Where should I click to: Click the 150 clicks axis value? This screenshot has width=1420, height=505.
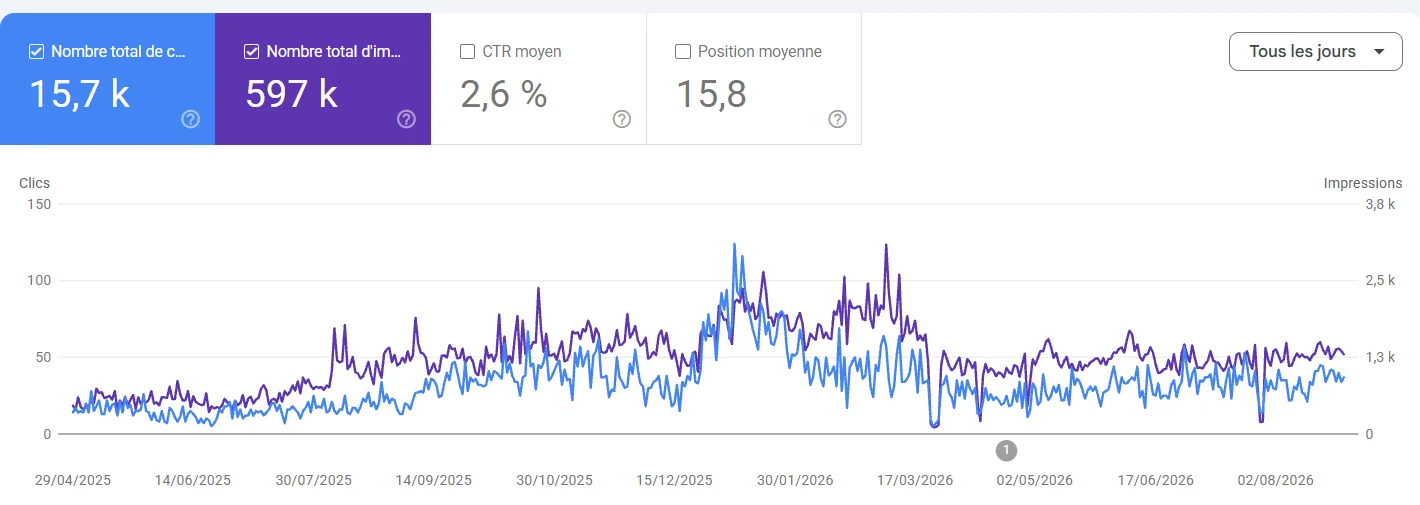(39, 204)
